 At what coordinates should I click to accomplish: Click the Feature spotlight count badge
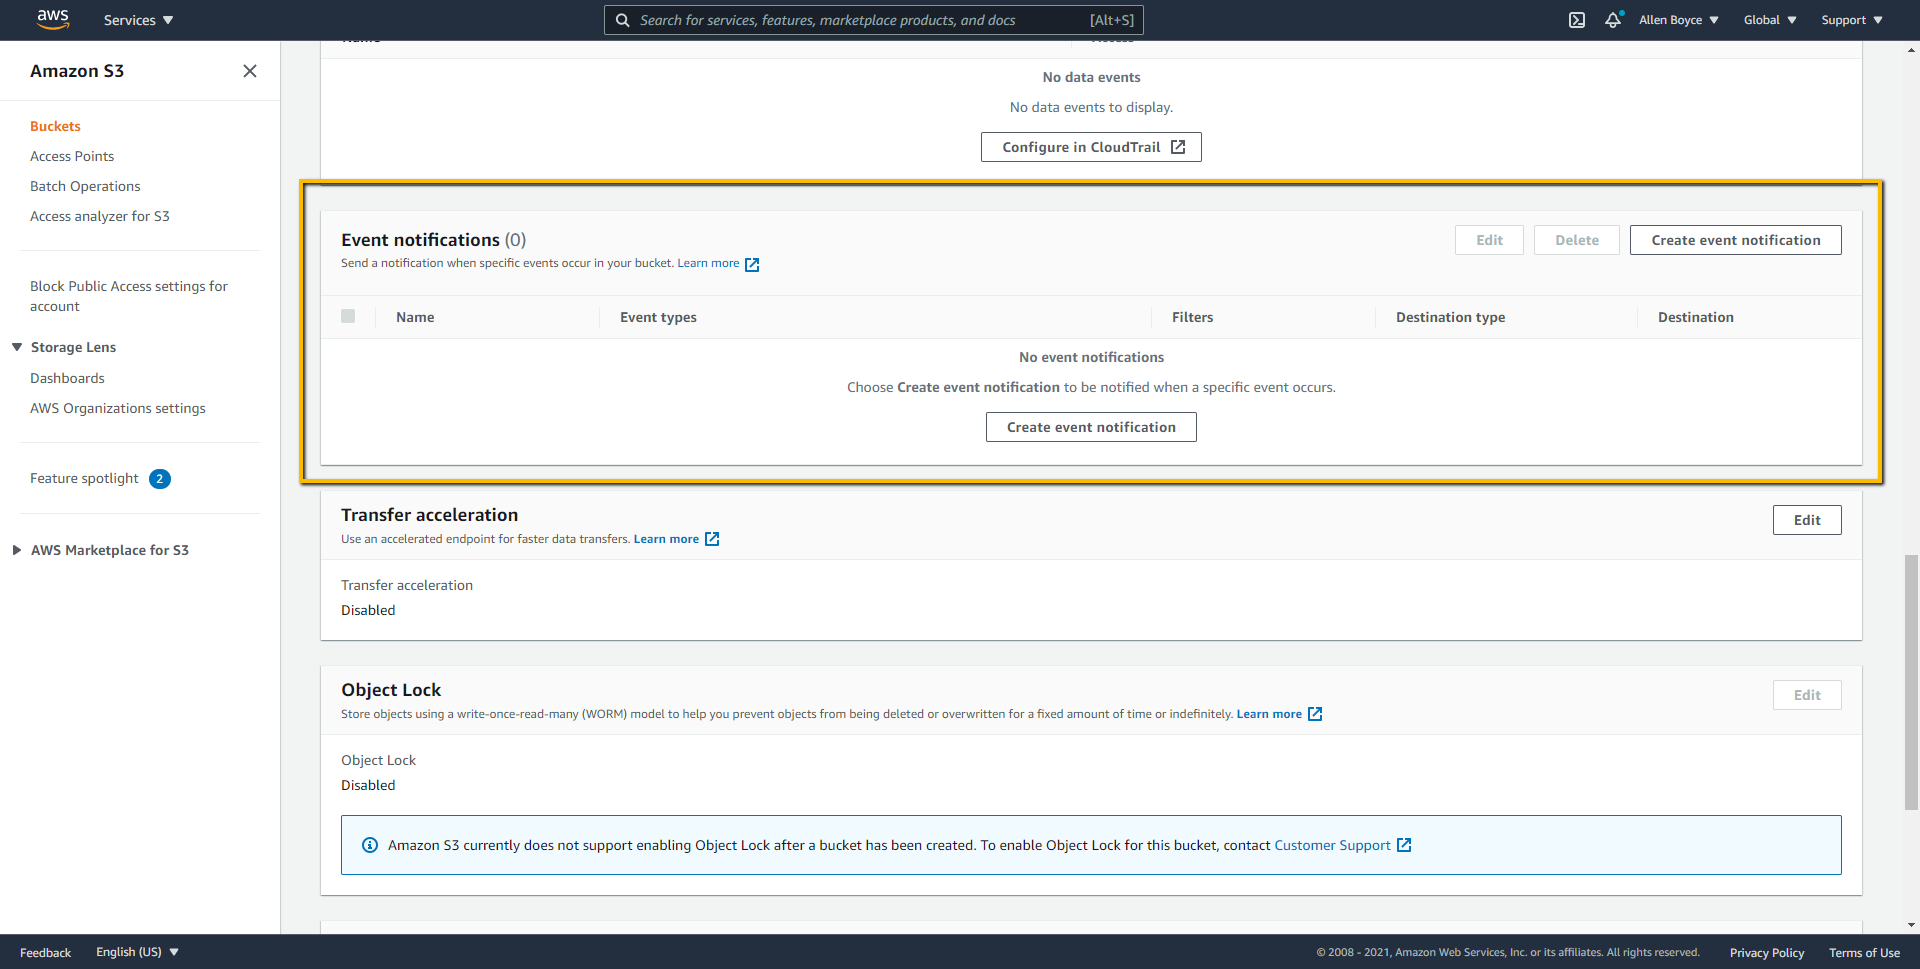[160, 479]
